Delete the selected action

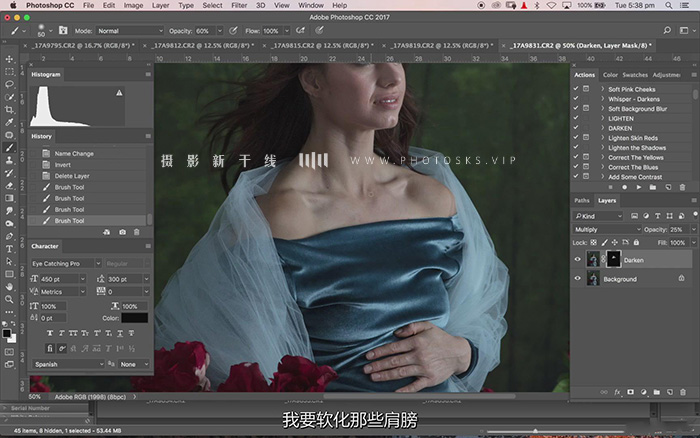[x=682, y=187]
